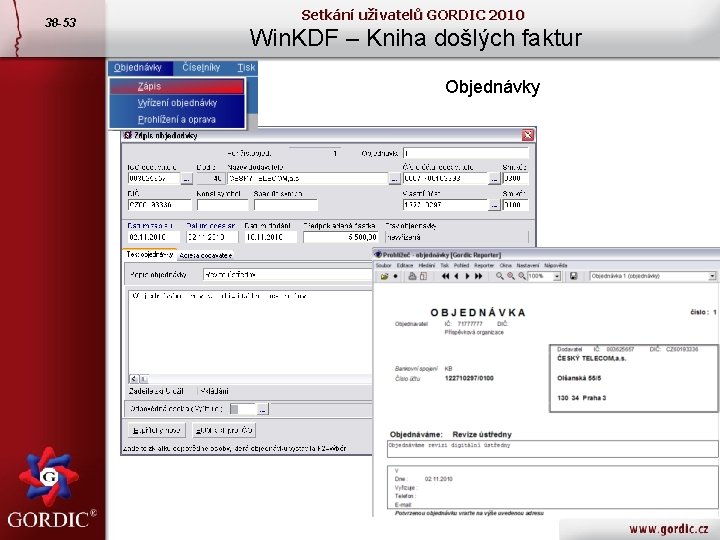Click the Objednáváme text box in report preview
This screenshot has width=720, height=540.
552,449
